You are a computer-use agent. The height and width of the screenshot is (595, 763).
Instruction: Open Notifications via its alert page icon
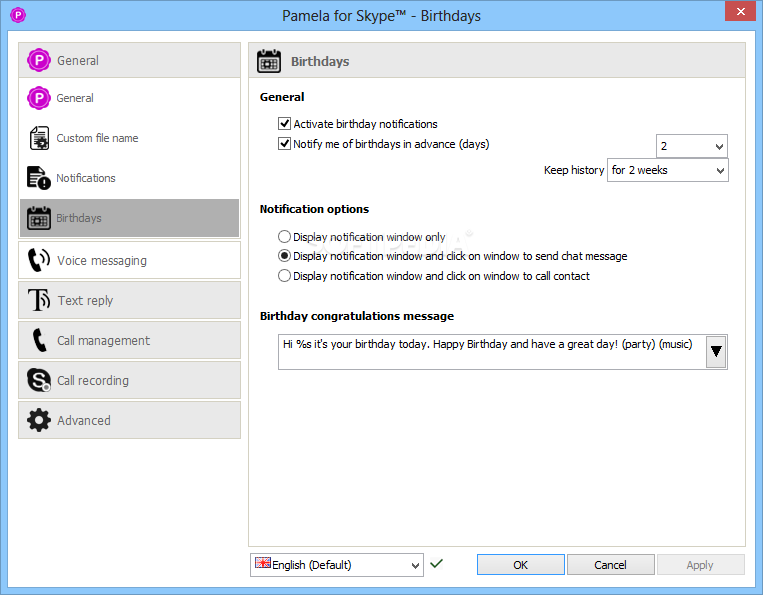click(x=39, y=178)
